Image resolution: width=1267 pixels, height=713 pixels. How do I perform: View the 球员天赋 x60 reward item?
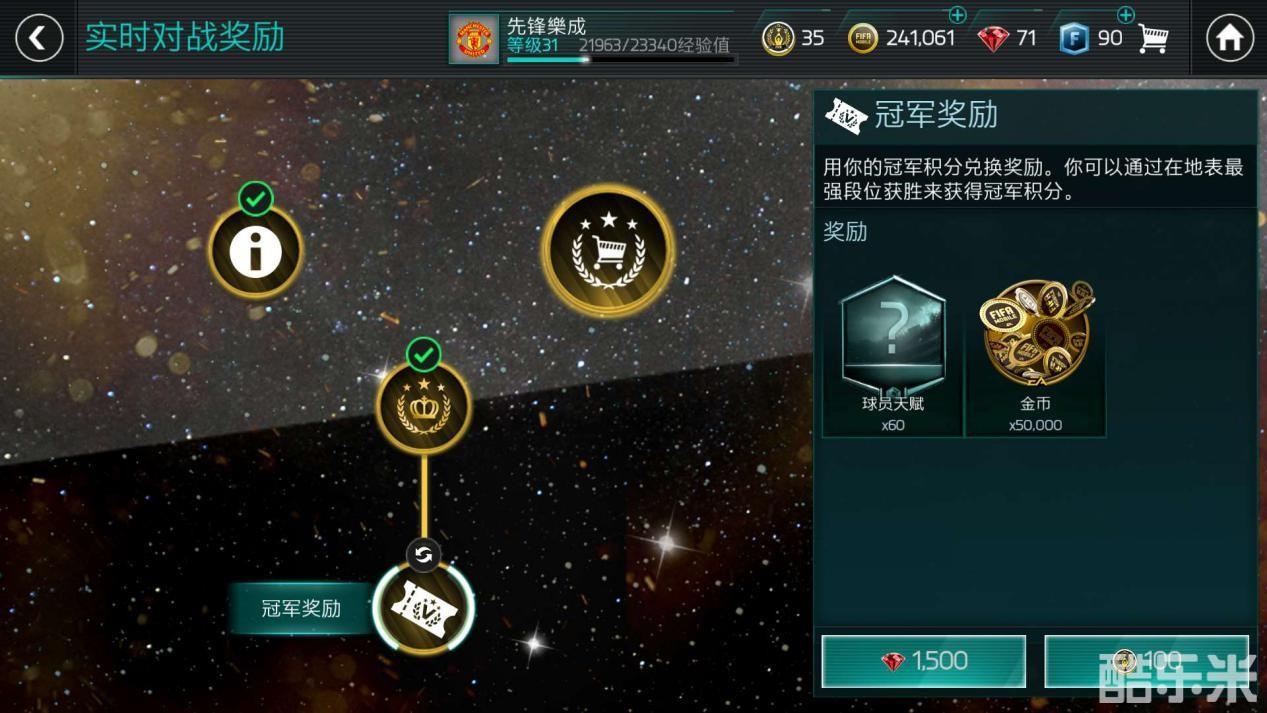coord(893,355)
